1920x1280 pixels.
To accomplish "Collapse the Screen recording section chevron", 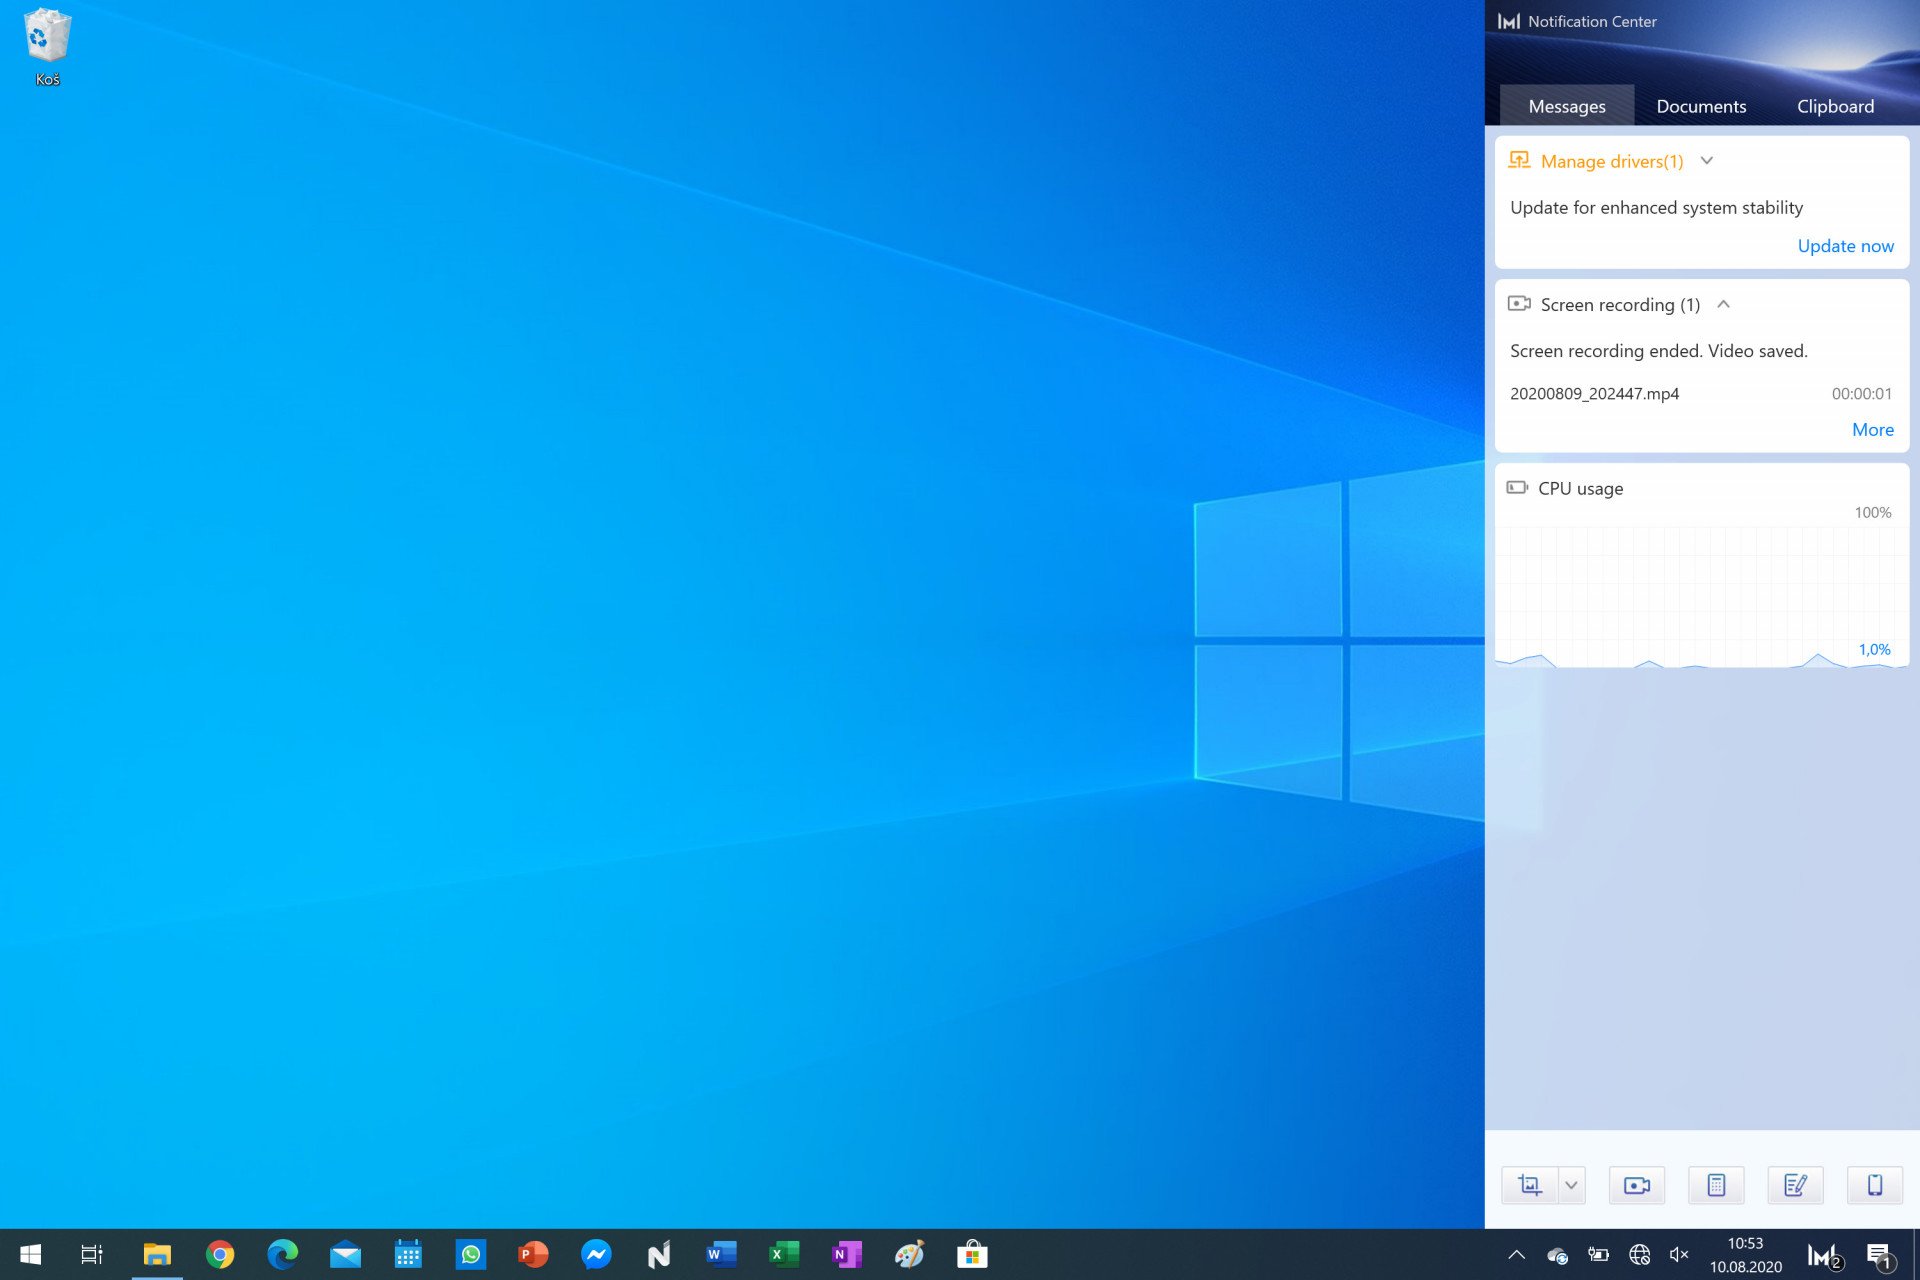I will [1723, 304].
